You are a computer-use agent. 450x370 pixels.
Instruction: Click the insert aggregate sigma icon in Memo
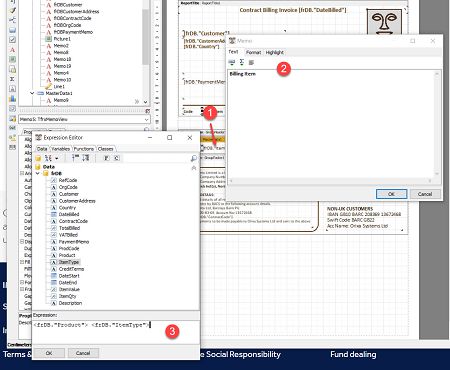tap(242, 62)
